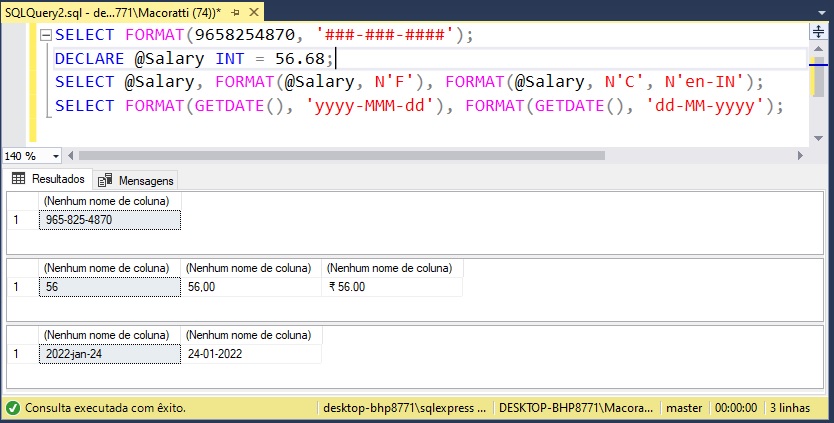Viewport: 834px width, 423px height.
Task: Open the 140 % zoom dropdown
Action: click(x=56, y=156)
